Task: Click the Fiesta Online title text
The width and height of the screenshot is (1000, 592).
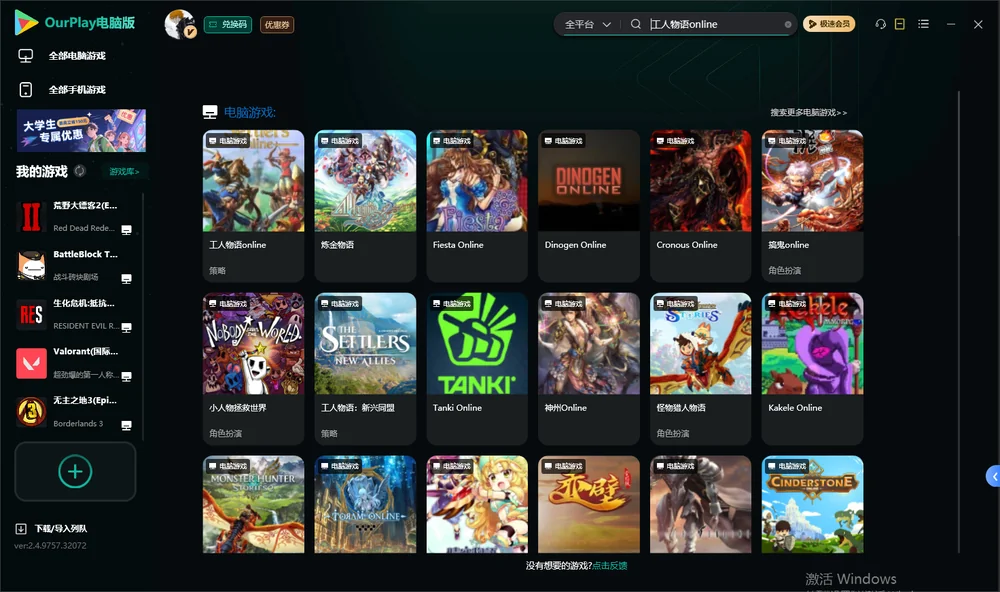Action: click(x=458, y=245)
